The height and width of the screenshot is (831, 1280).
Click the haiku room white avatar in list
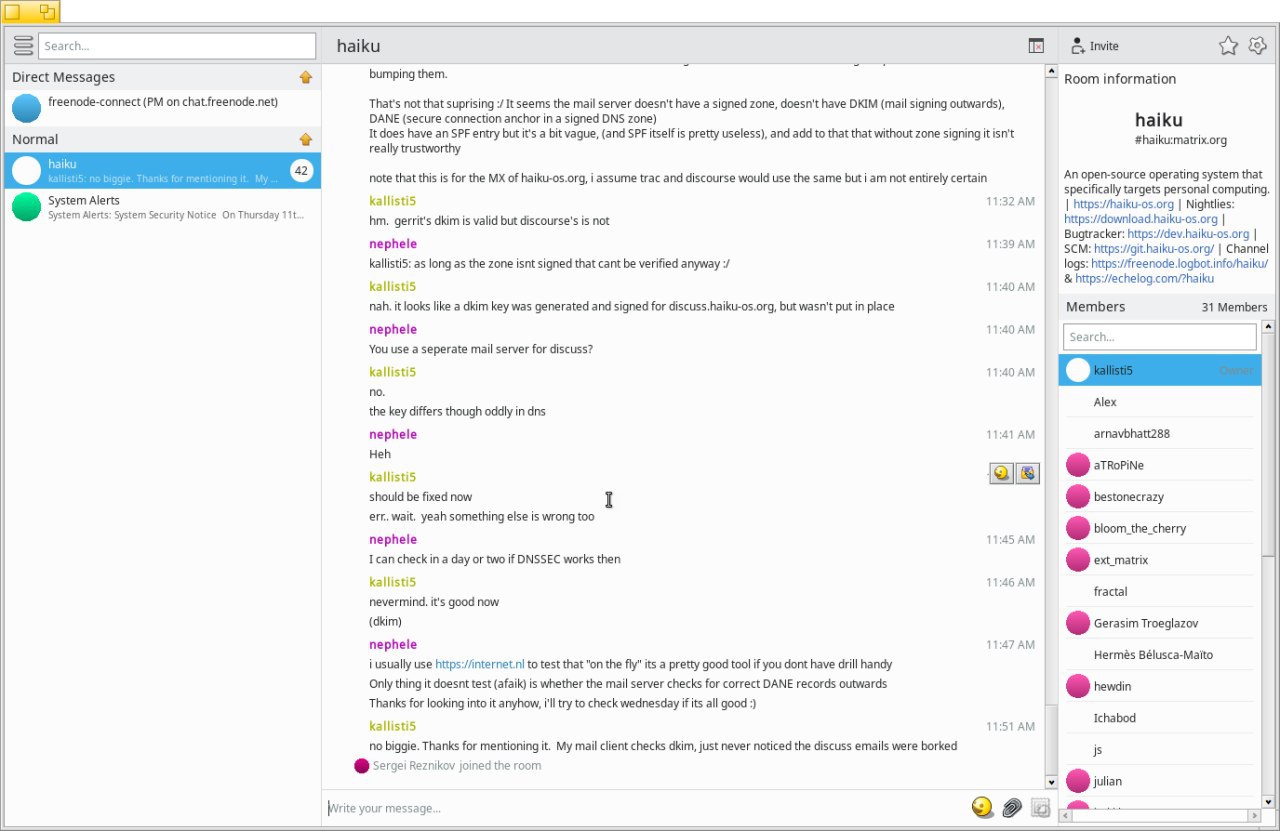26,170
